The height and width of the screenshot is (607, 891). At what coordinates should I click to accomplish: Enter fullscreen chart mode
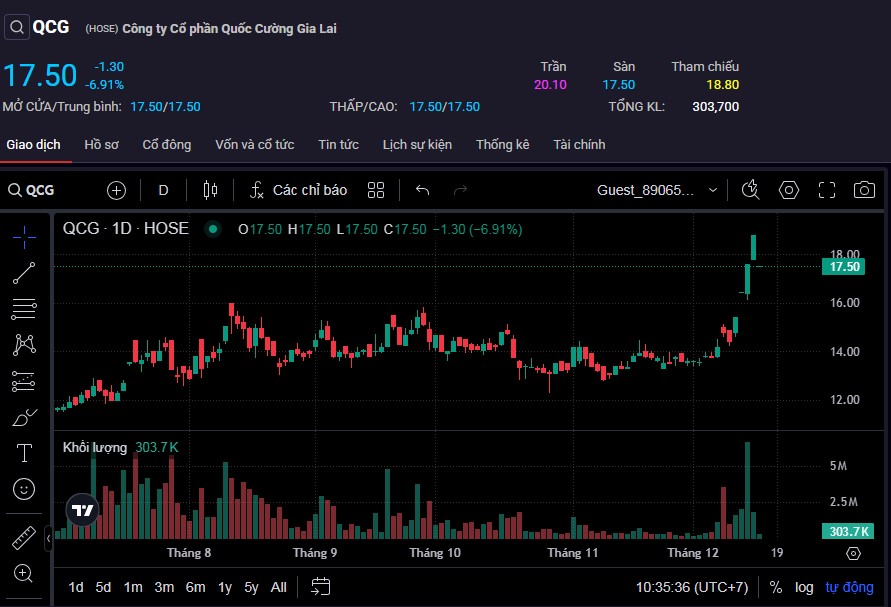(827, 190)
